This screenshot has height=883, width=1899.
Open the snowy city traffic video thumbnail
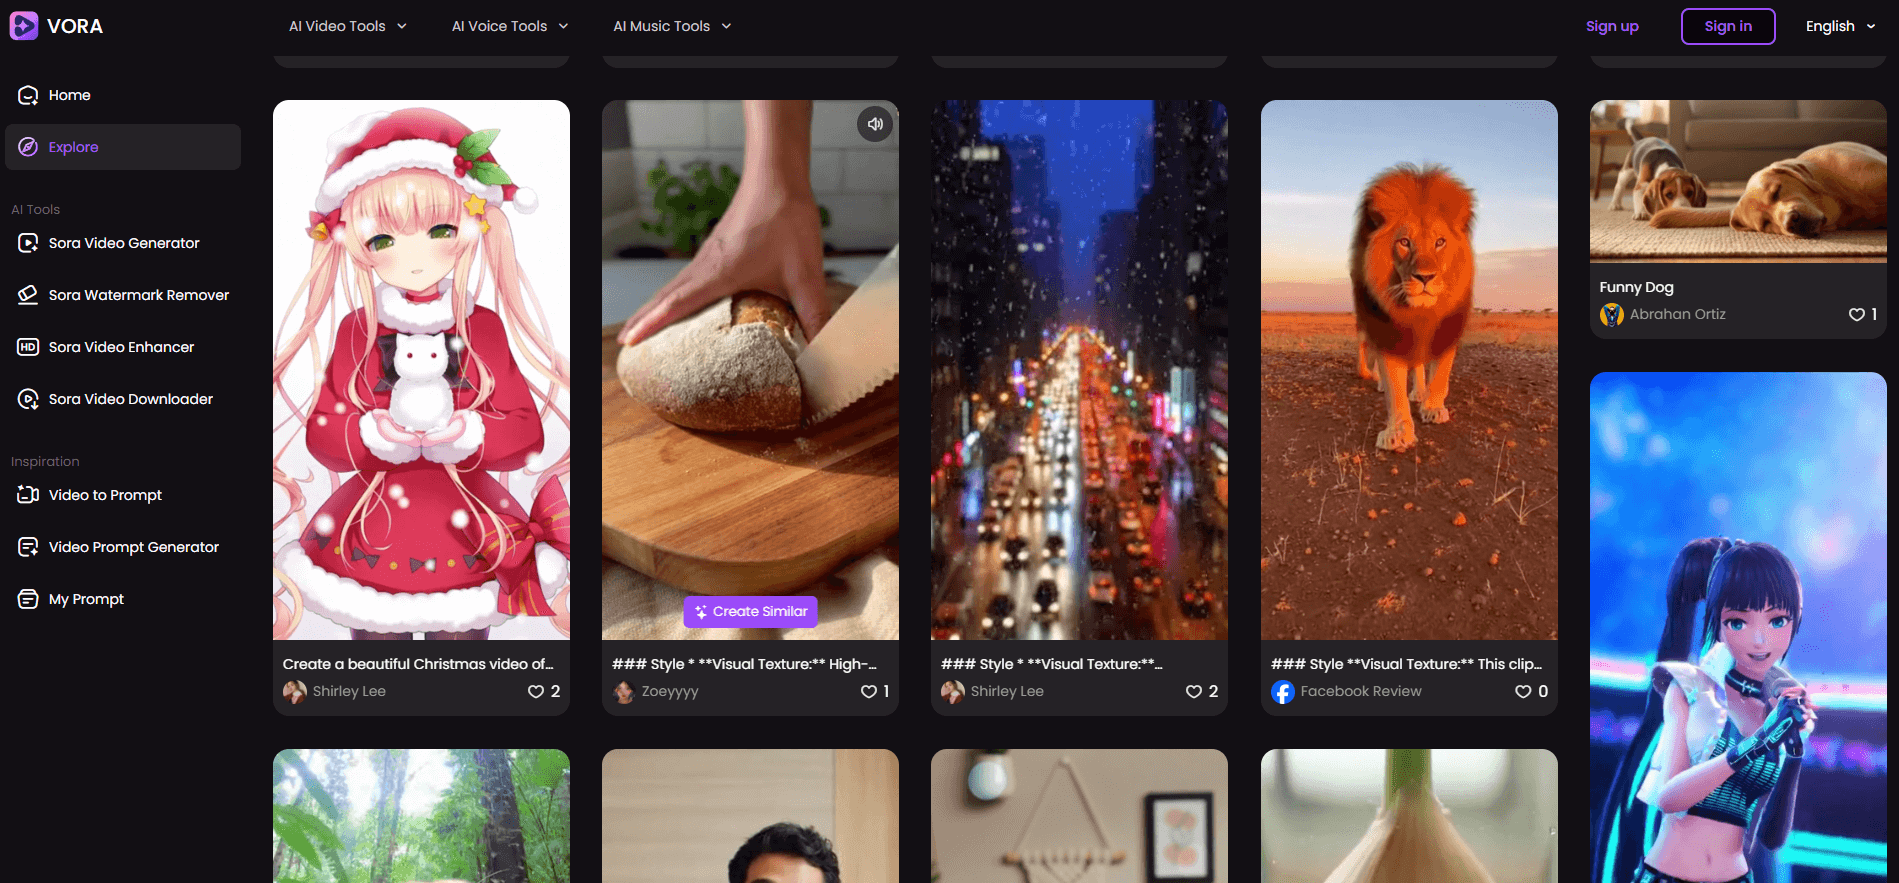[x=1079, y=370]
